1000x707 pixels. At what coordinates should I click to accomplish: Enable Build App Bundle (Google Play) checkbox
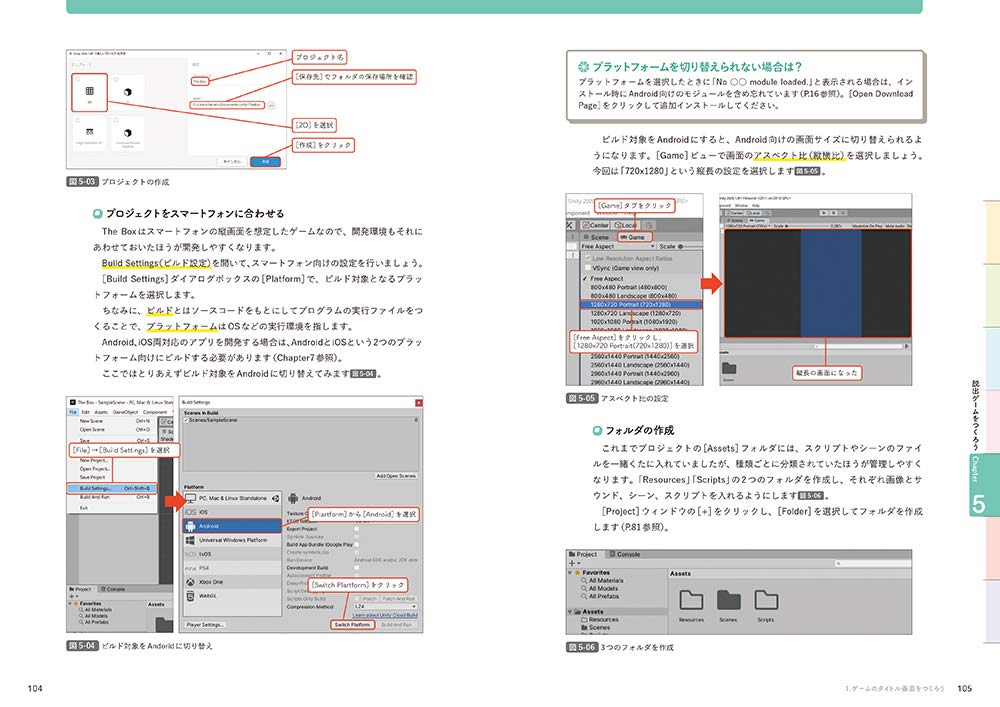[357, 544]
